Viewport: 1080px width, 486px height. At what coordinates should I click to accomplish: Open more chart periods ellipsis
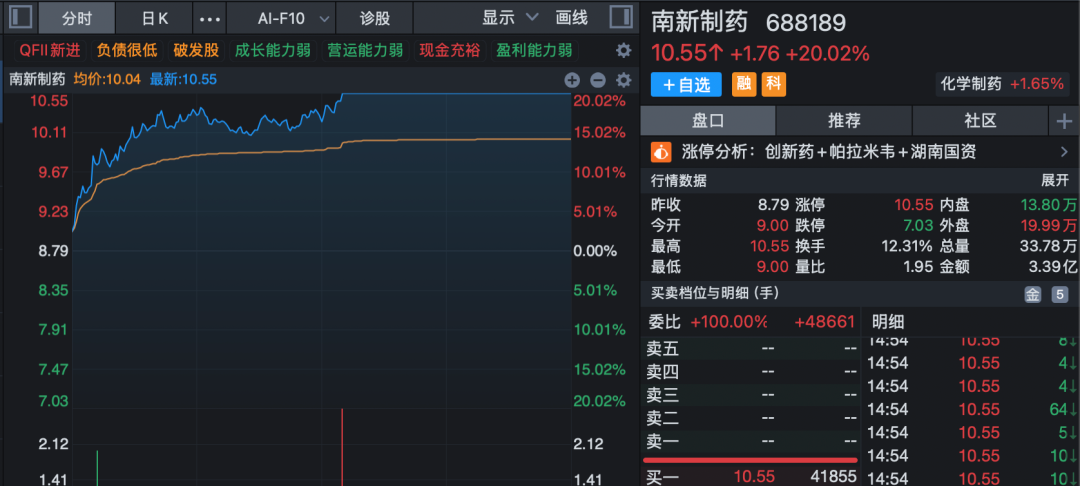(209, 19)
